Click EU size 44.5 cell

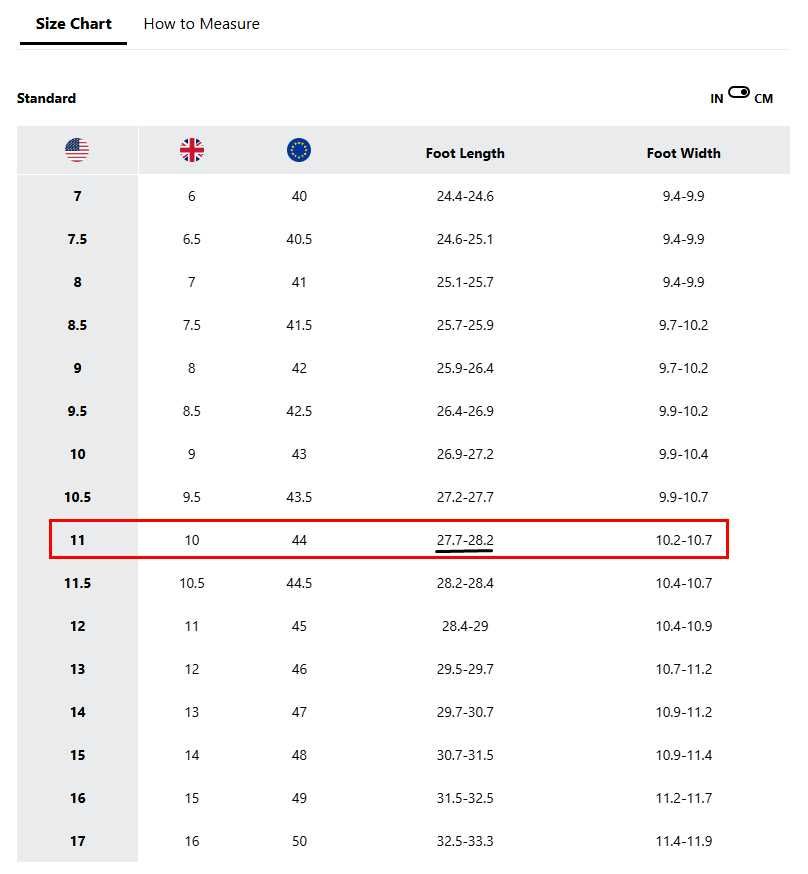[x=299, y=583]
